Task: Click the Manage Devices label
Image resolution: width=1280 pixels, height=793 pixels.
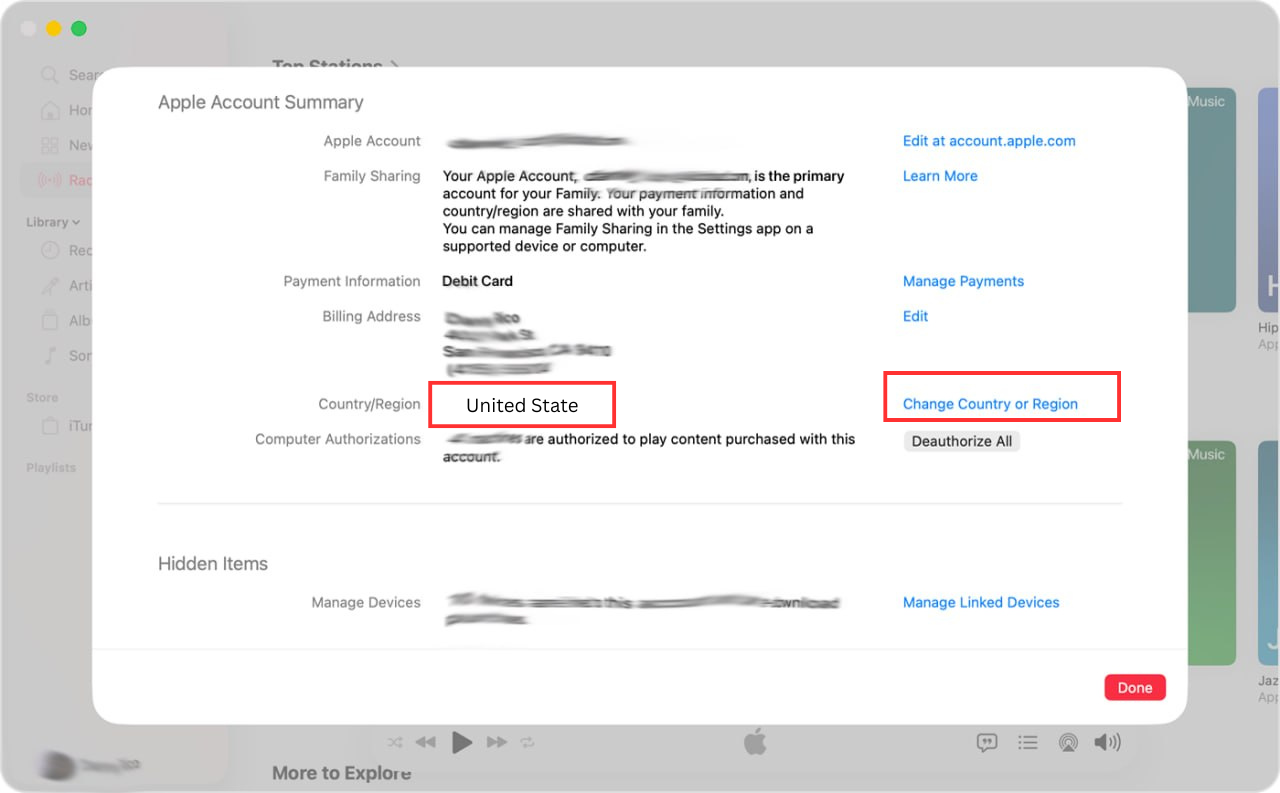Action: [366, 602]
